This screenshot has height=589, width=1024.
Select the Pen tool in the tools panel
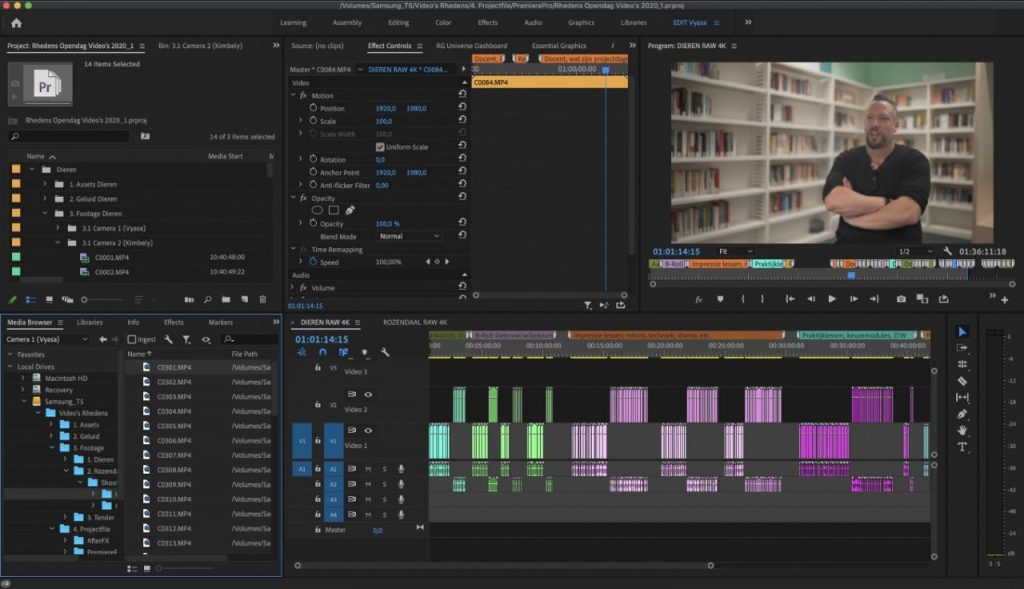pyautogui.click(x=962, y=414)
